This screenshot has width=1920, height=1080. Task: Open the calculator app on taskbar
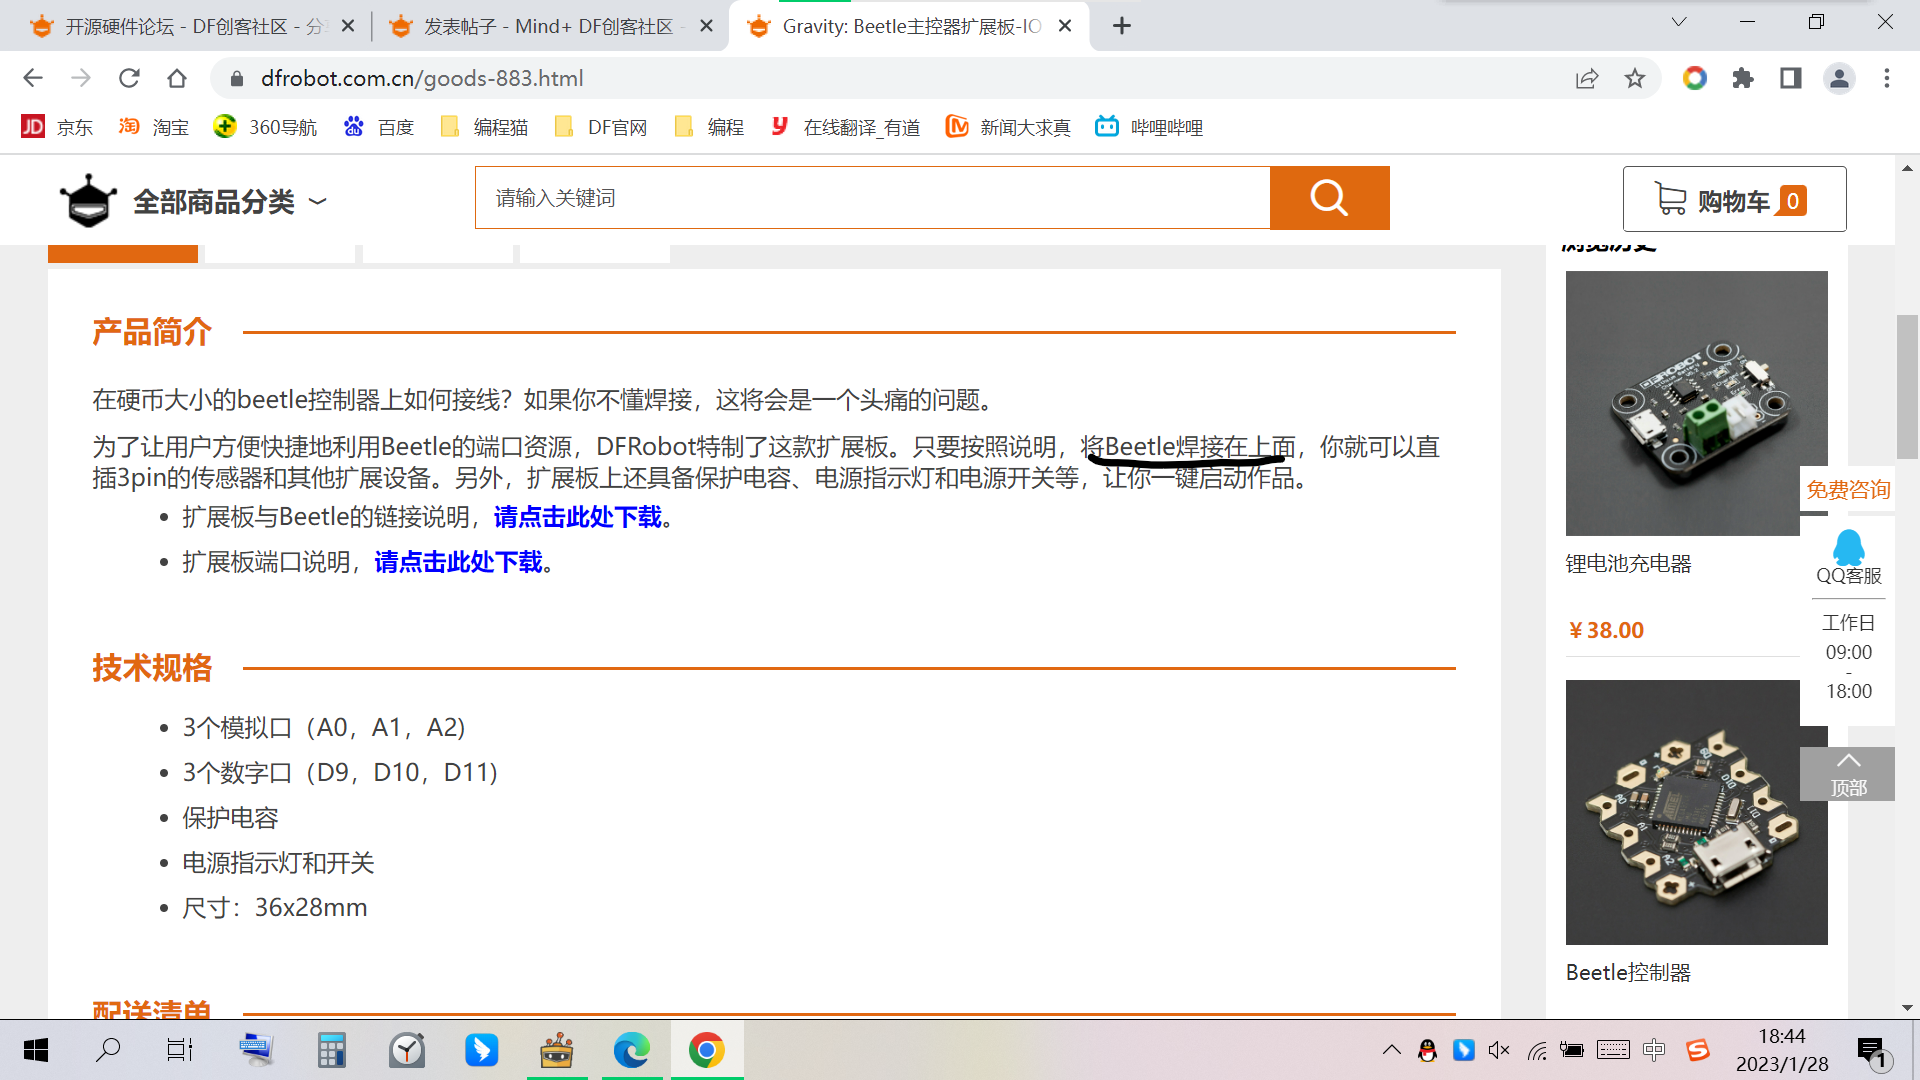click(331, 1050)
